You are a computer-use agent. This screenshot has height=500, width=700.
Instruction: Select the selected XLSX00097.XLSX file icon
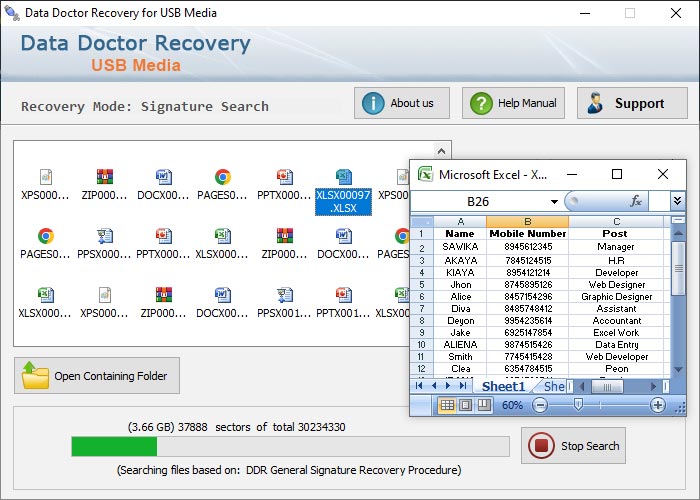click(x=343, y=177)
